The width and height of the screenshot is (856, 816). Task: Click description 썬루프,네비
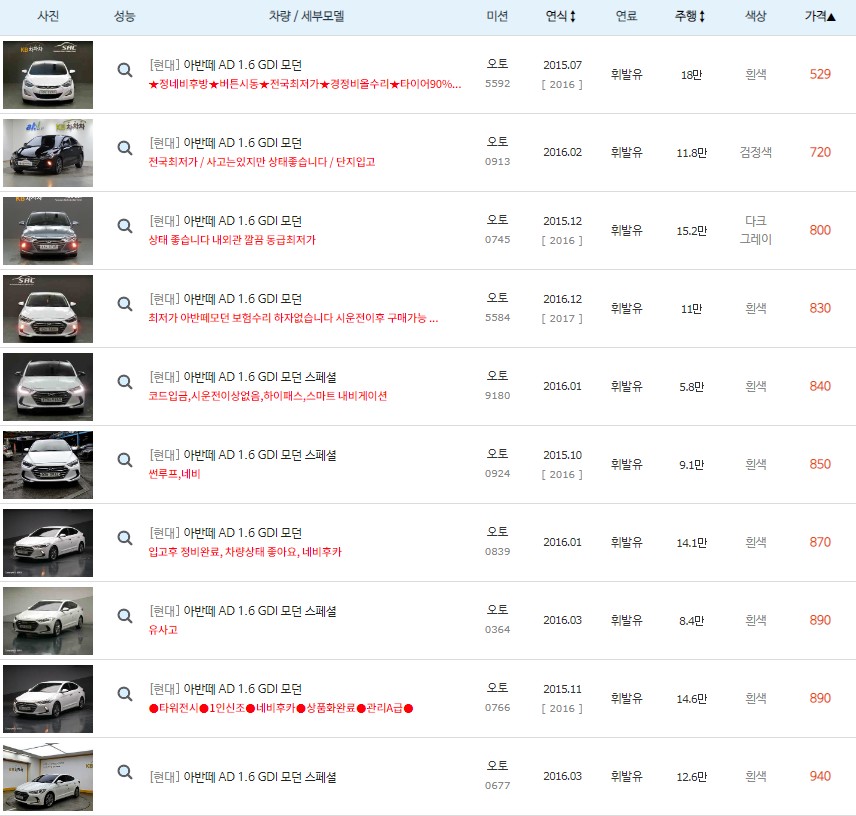(x=175, y=474)
